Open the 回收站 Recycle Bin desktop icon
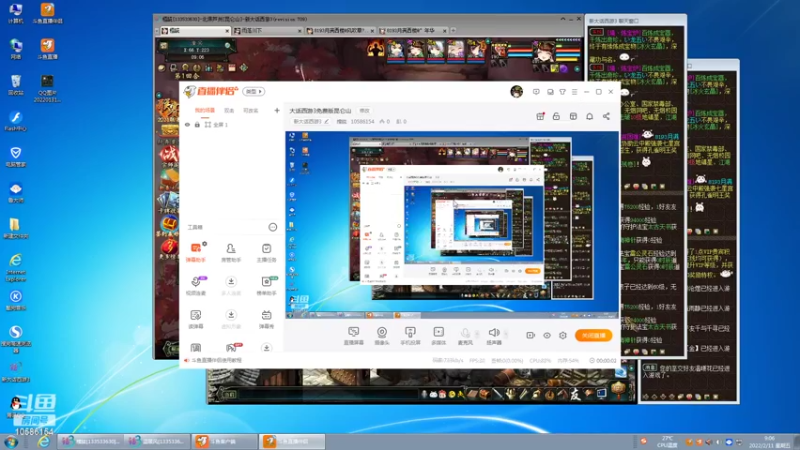 coord(16,85)
